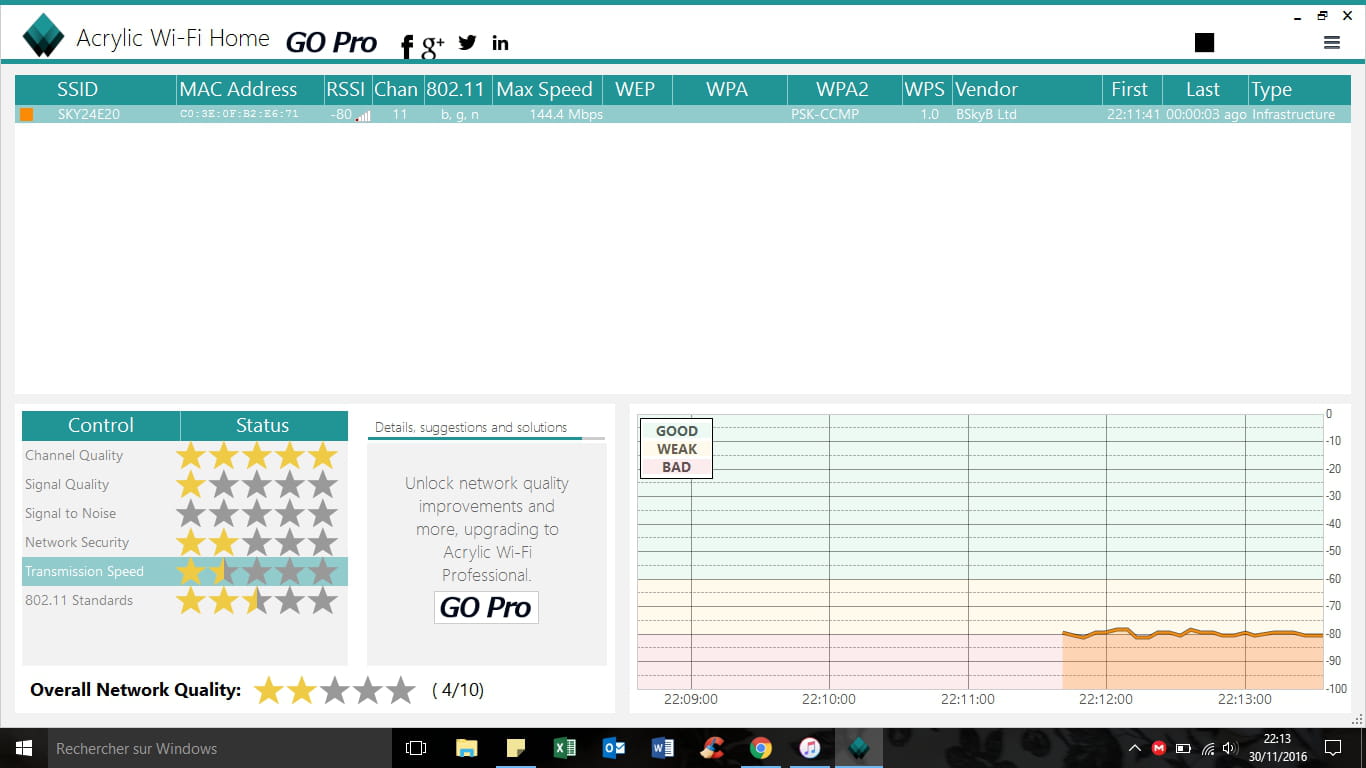1366x768 pixels.
Task: Open the Facebook page icon
Action: coord(407,46)
